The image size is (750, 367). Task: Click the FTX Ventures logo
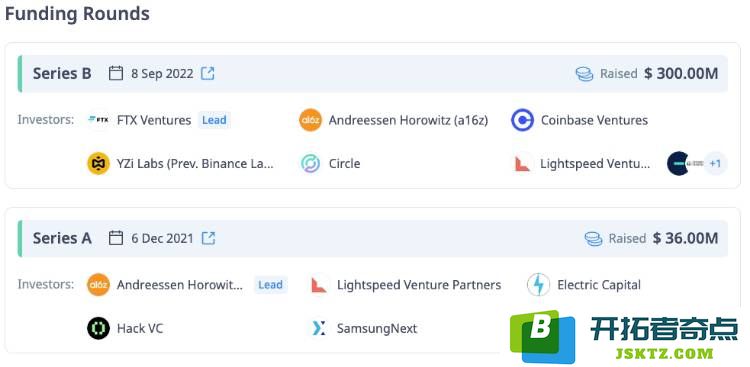pyautogui.click(x=99, y=120)
